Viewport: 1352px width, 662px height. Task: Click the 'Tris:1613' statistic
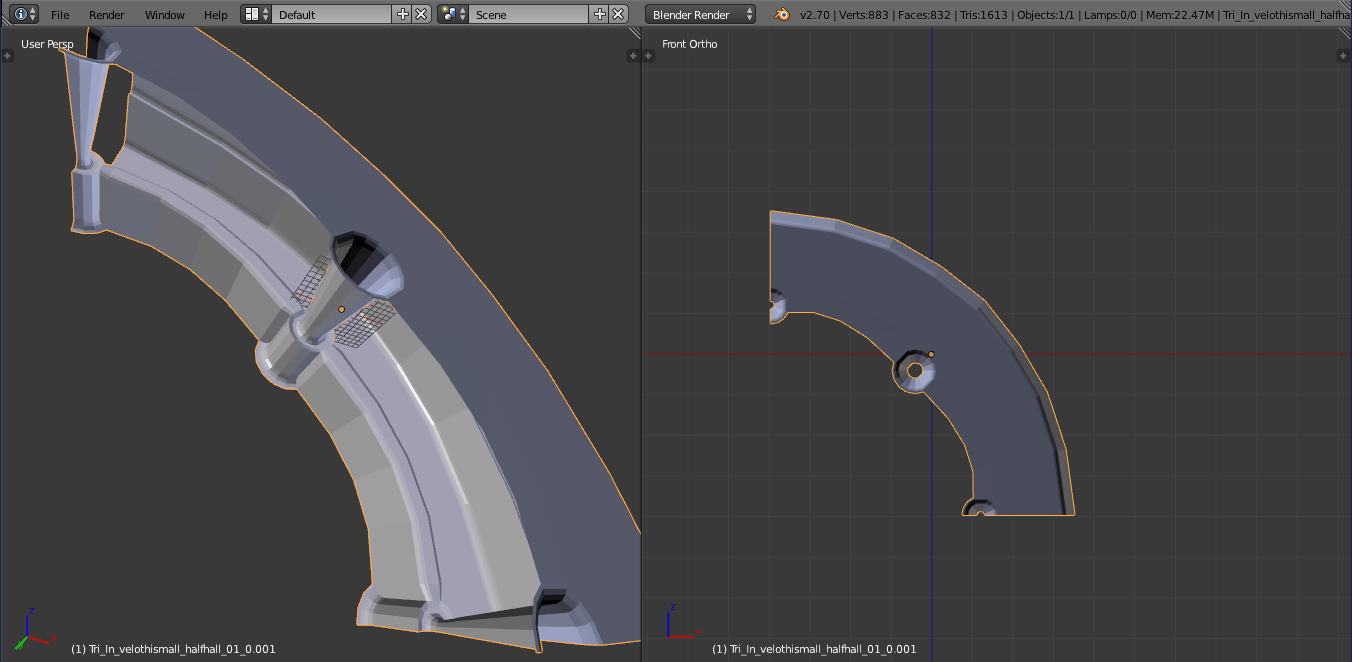click(x=986, y=15)
